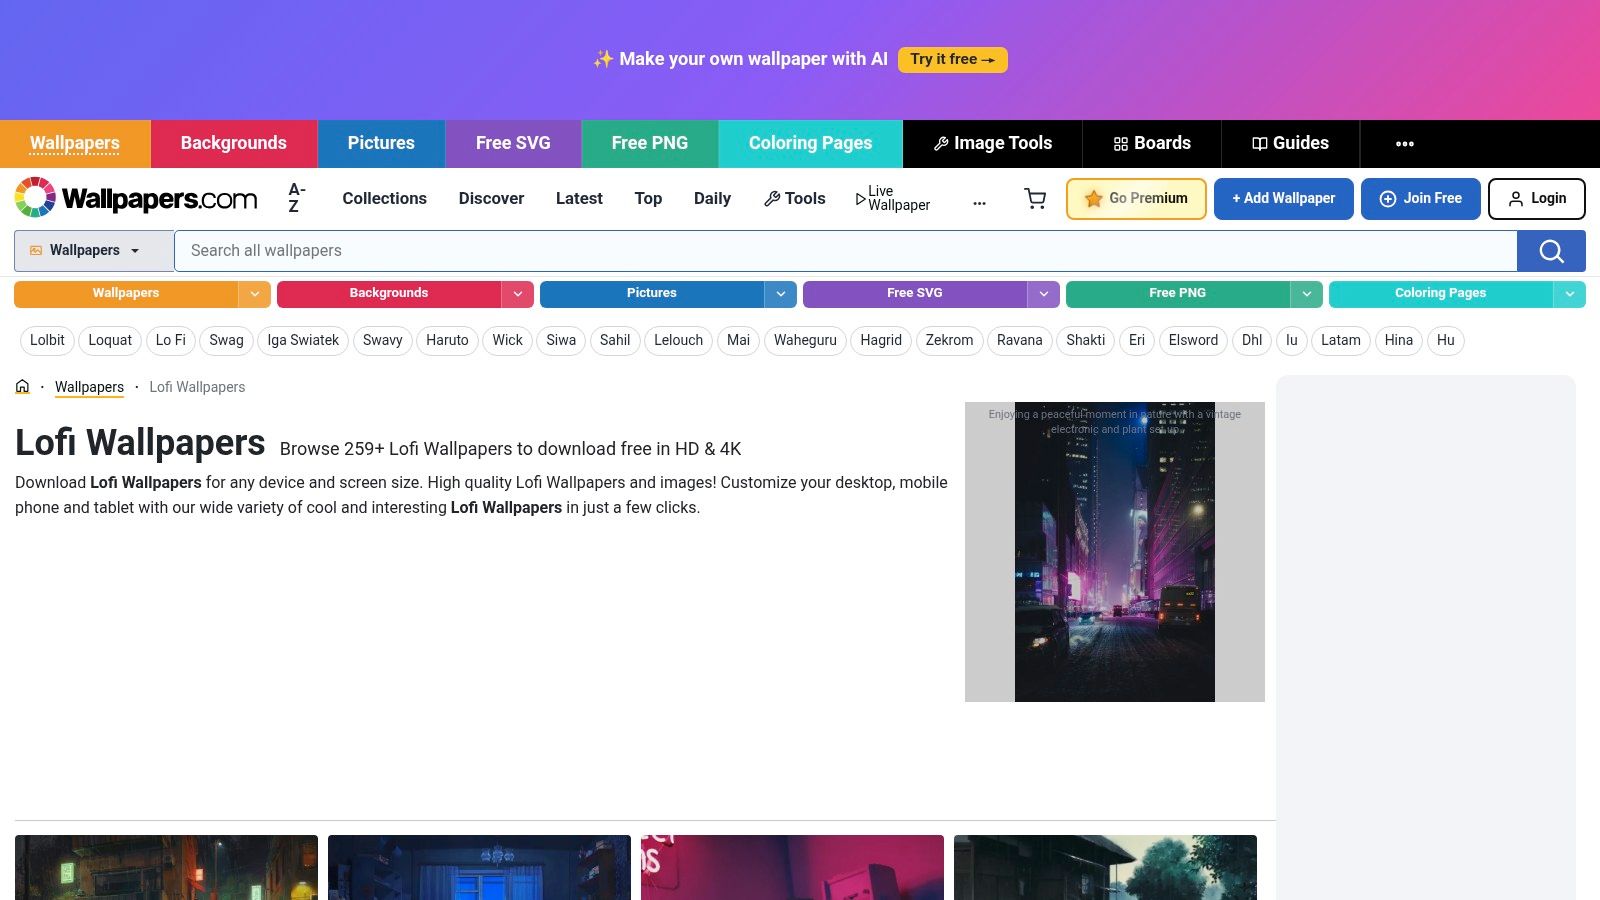Go to home via breadcrumb house icon
The height and width of the screenshot is (900, 1600).
(x=22, y=386)
